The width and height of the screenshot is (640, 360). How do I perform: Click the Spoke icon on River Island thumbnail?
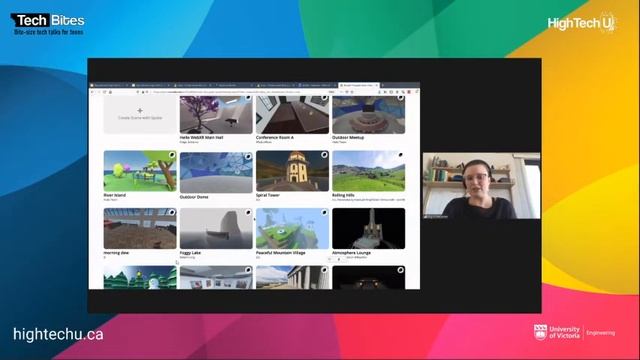(x=172, y=155)
